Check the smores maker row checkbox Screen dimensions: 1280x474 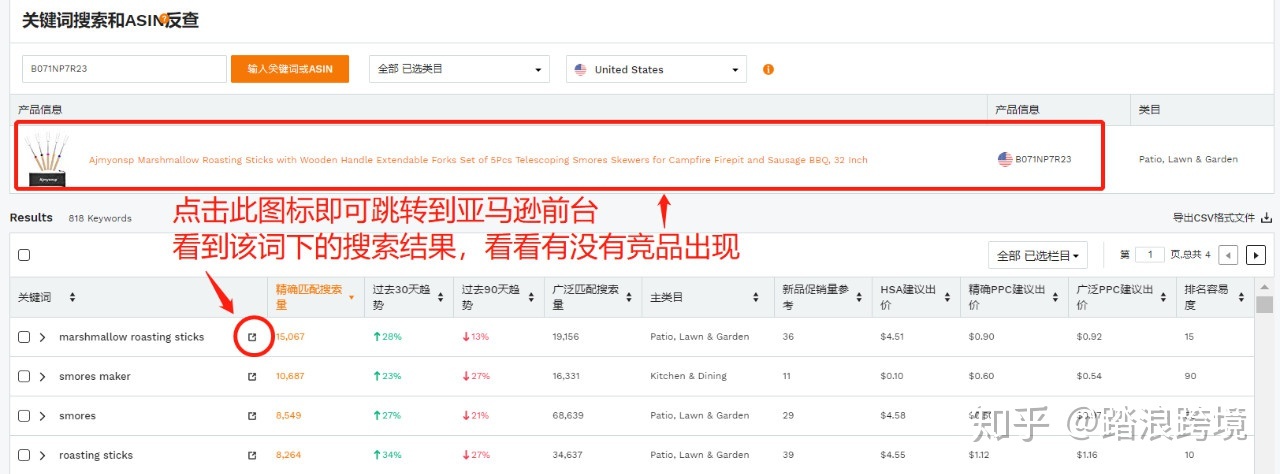pyautogui.click(x=24, y=377)
